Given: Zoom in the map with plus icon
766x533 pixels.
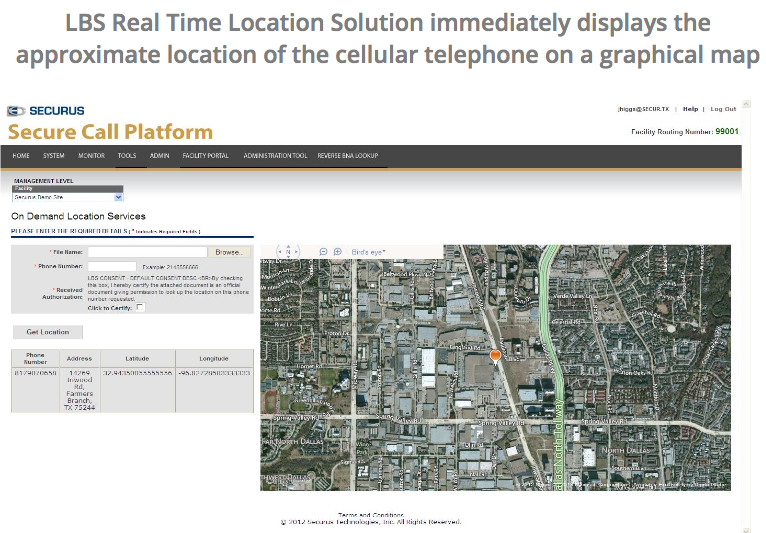Looking at the screenshot, I should click(x=337, y=252).
